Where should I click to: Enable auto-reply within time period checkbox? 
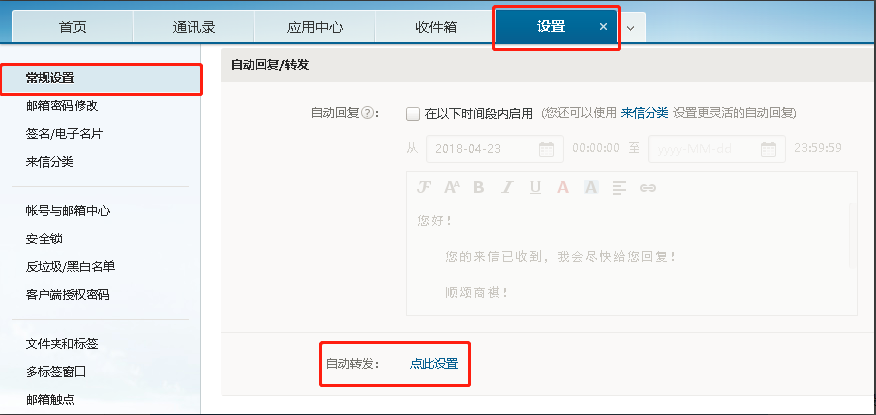coord(413,113)
